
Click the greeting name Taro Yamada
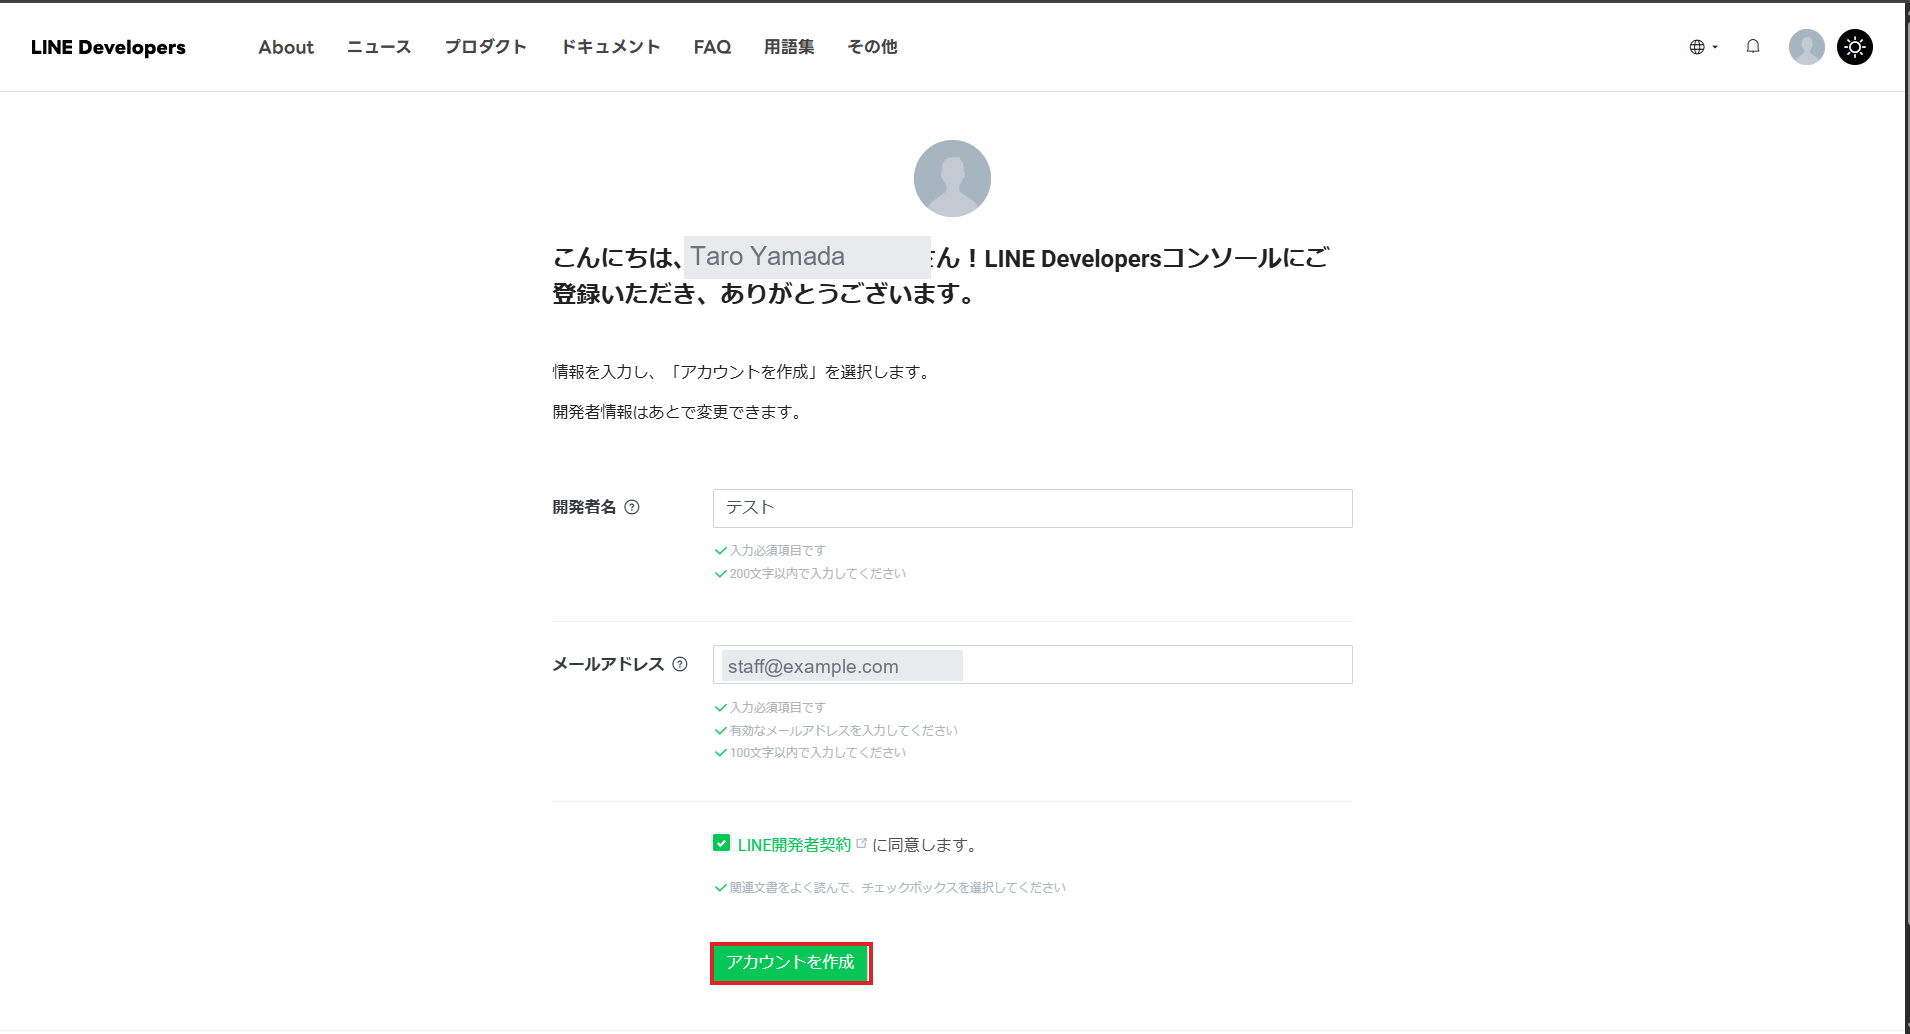tap(767, 257)
